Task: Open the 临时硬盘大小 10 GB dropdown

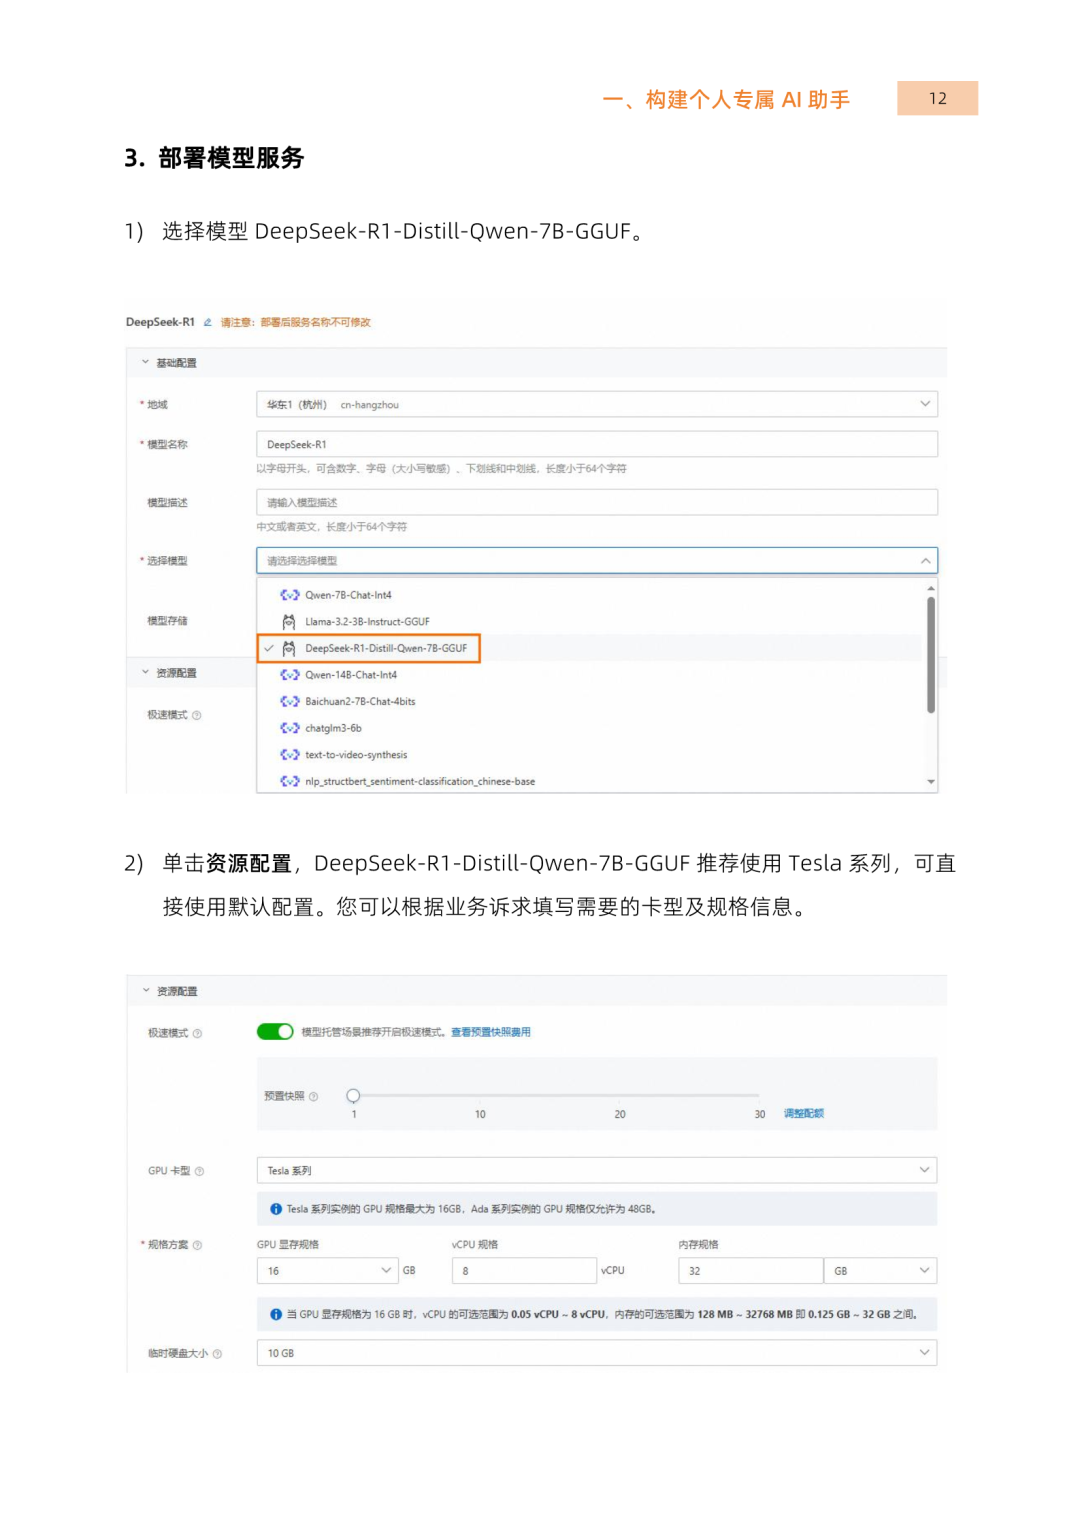Action: click(597, 1353)
